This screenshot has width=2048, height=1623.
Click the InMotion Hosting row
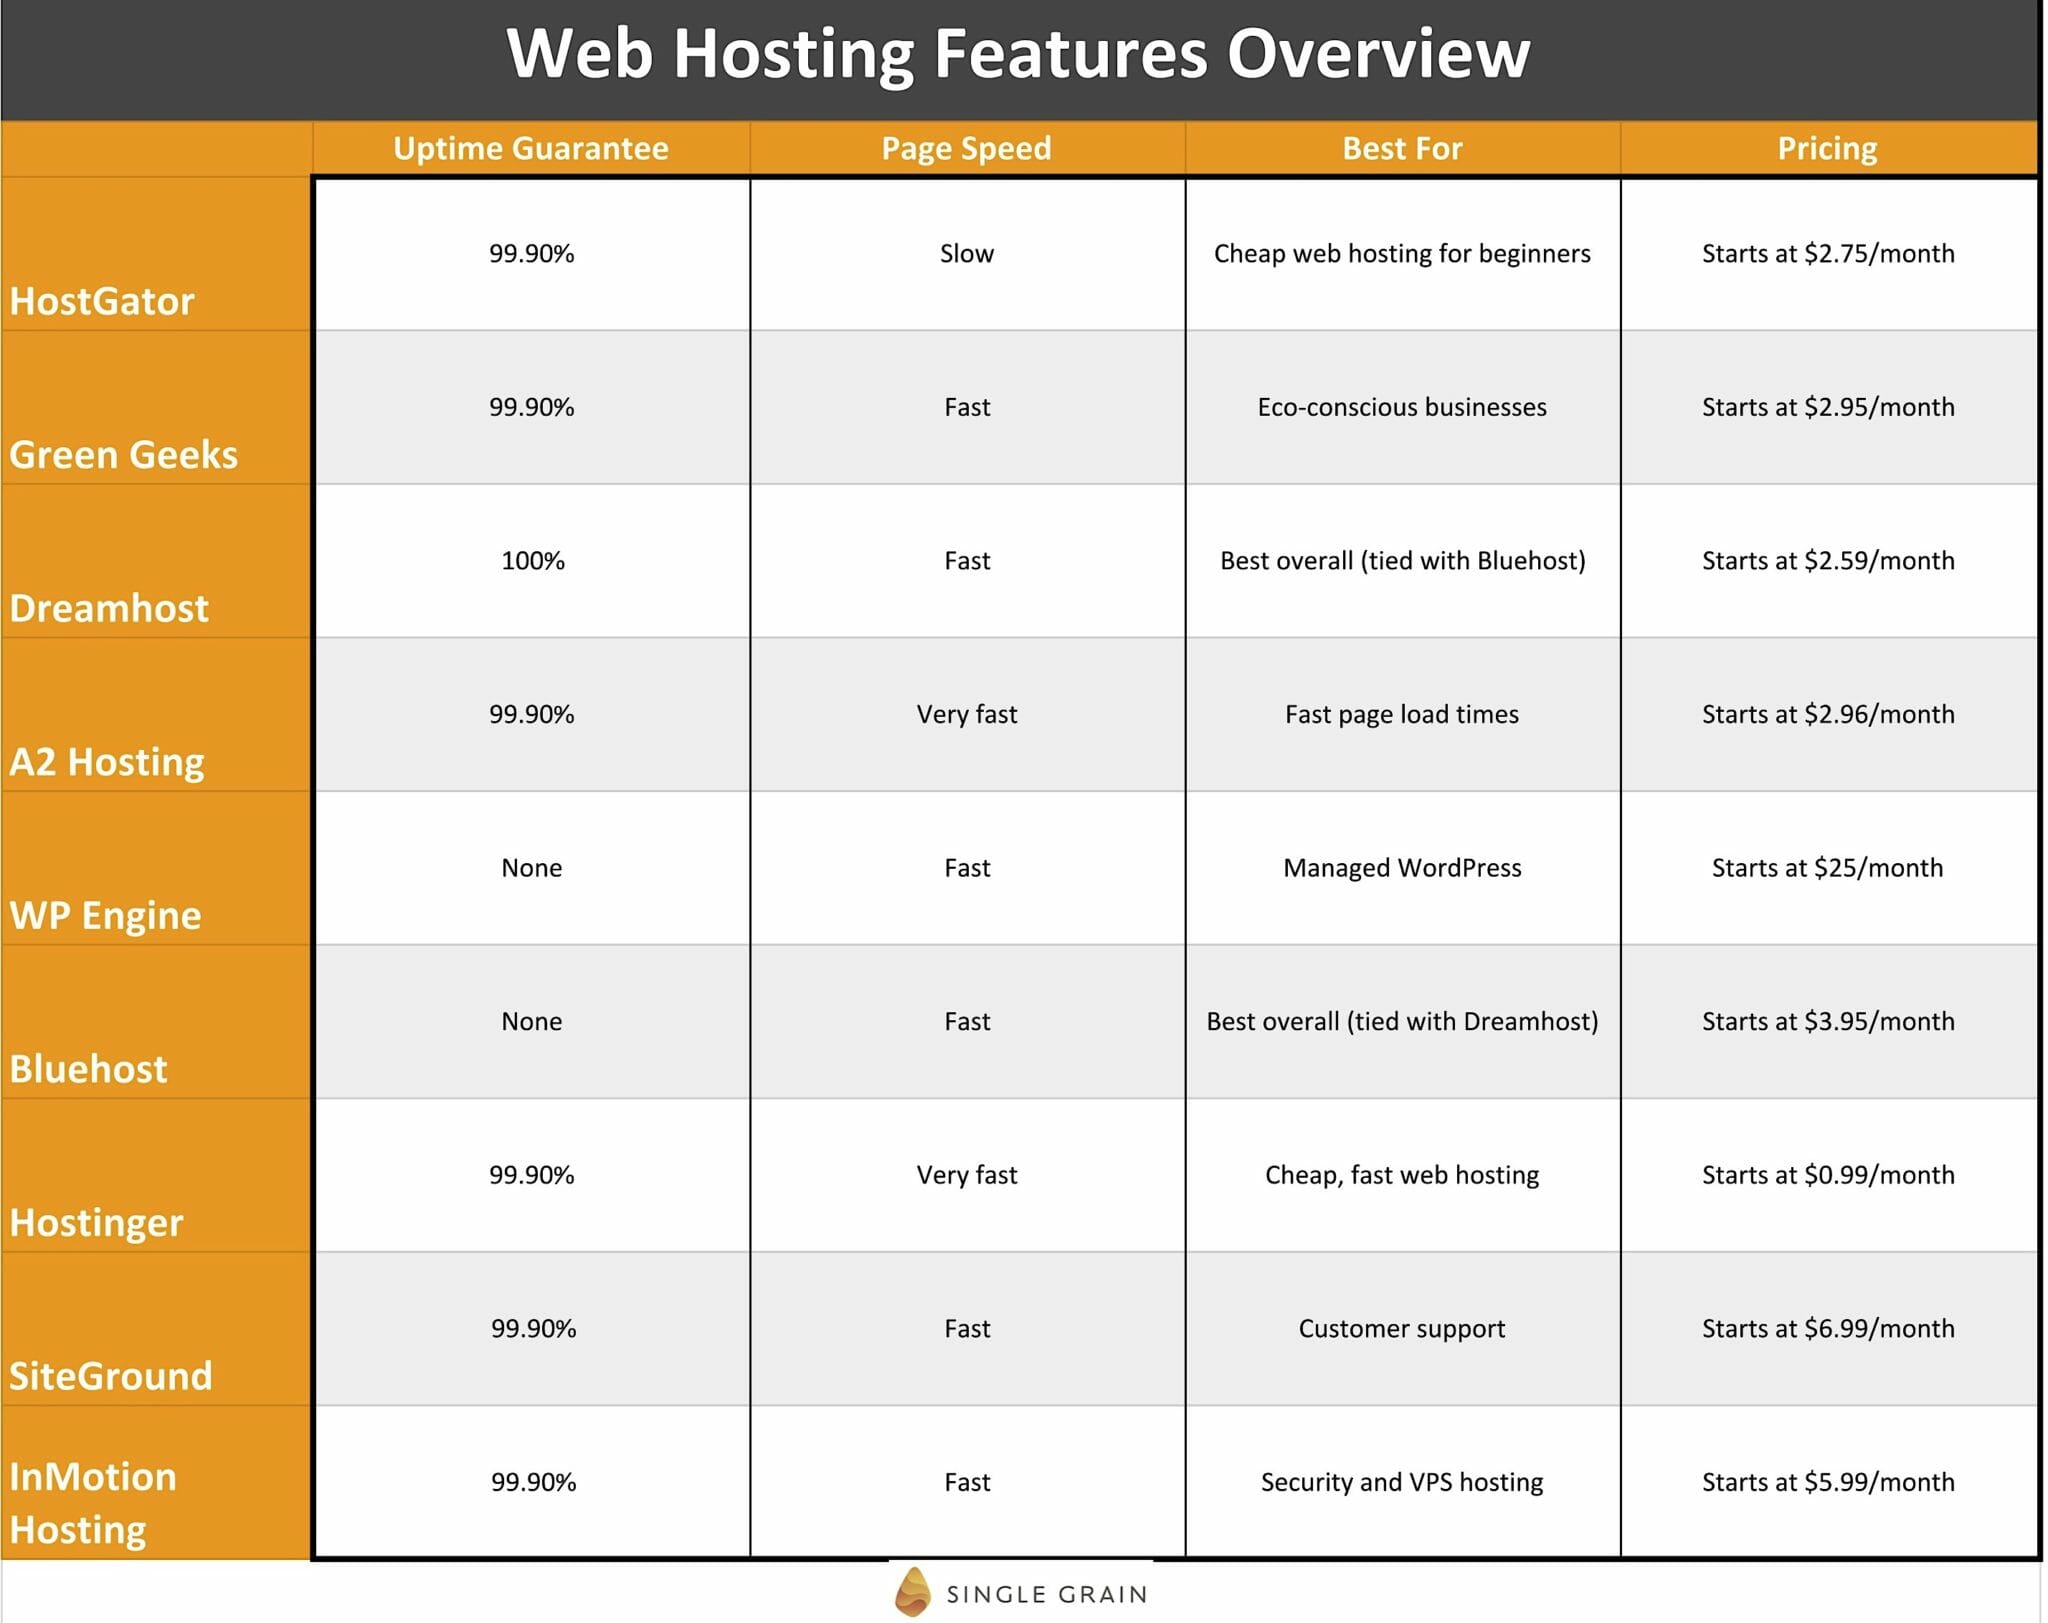pos(1024,1497)
